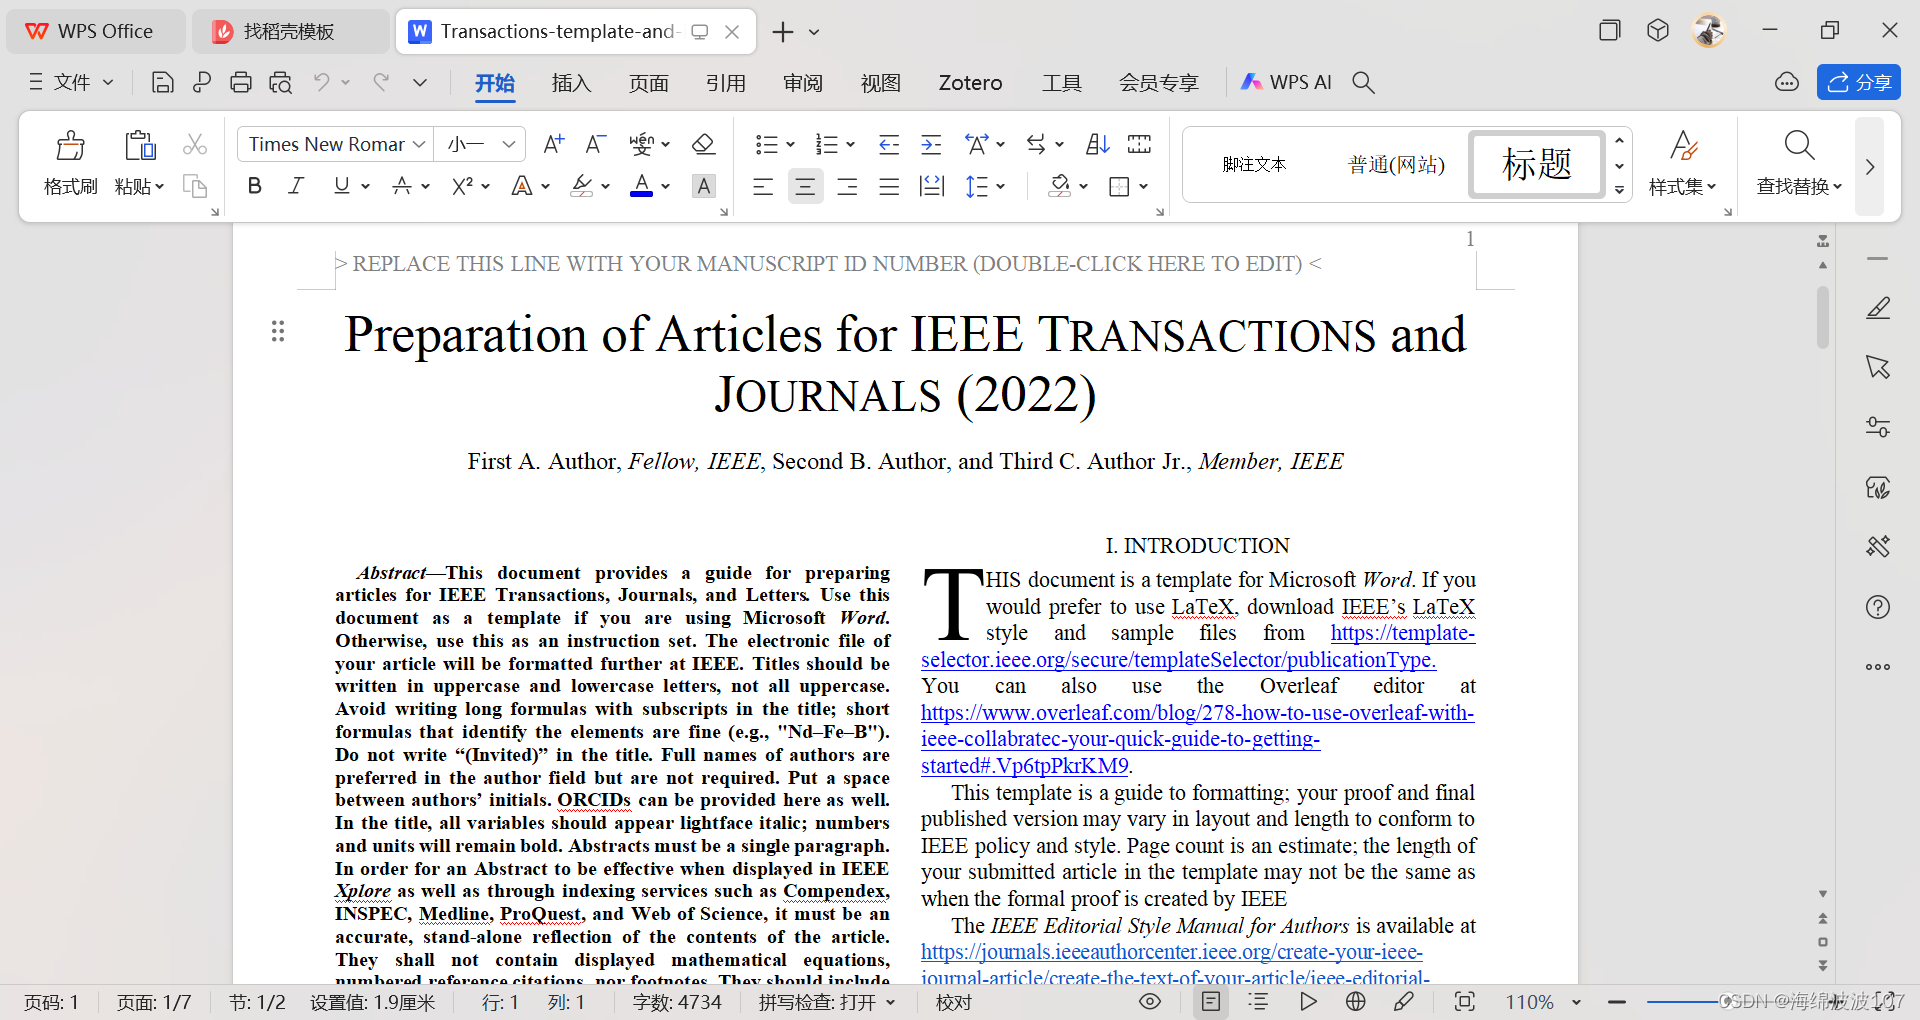Align text left
The image size is (1920, 1020).
pos(763,186)
